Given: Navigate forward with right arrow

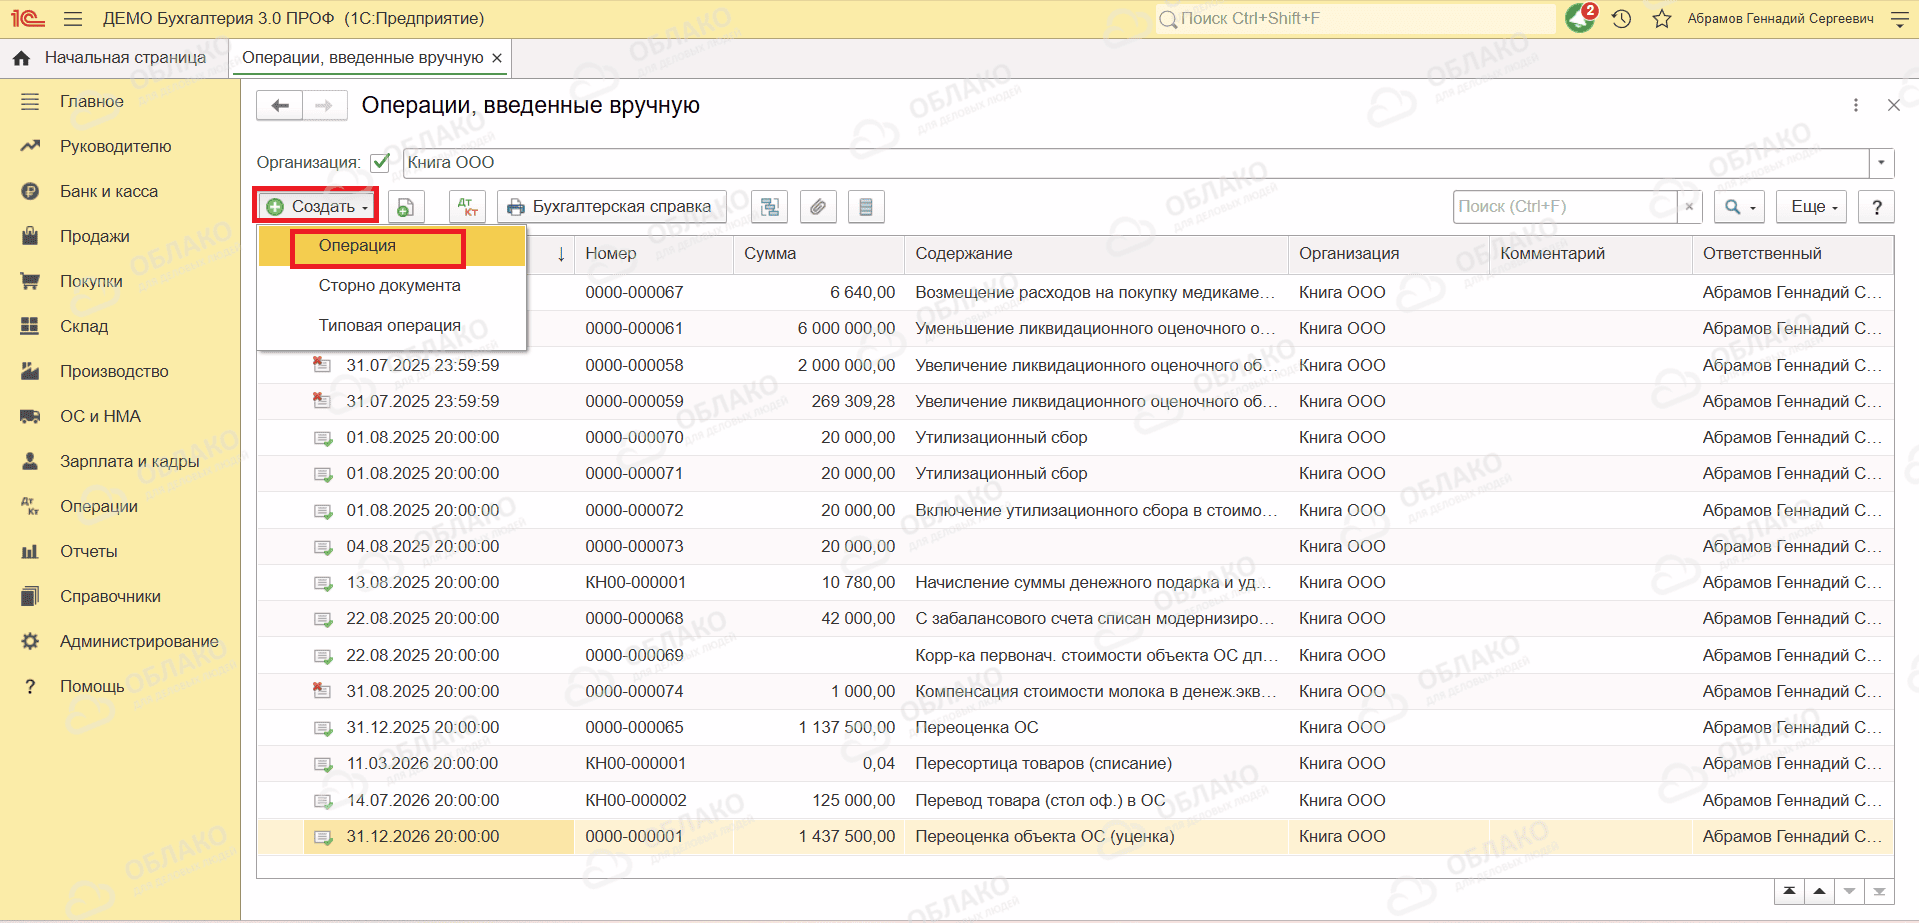Looking at the screenshot, I should [x=324, y=105].
